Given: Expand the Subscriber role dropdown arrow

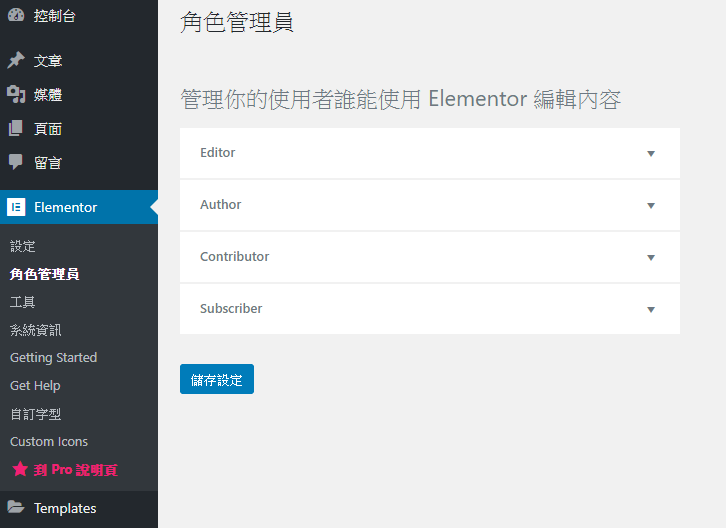Looking at the screenshot, I should tap(651, 309).
